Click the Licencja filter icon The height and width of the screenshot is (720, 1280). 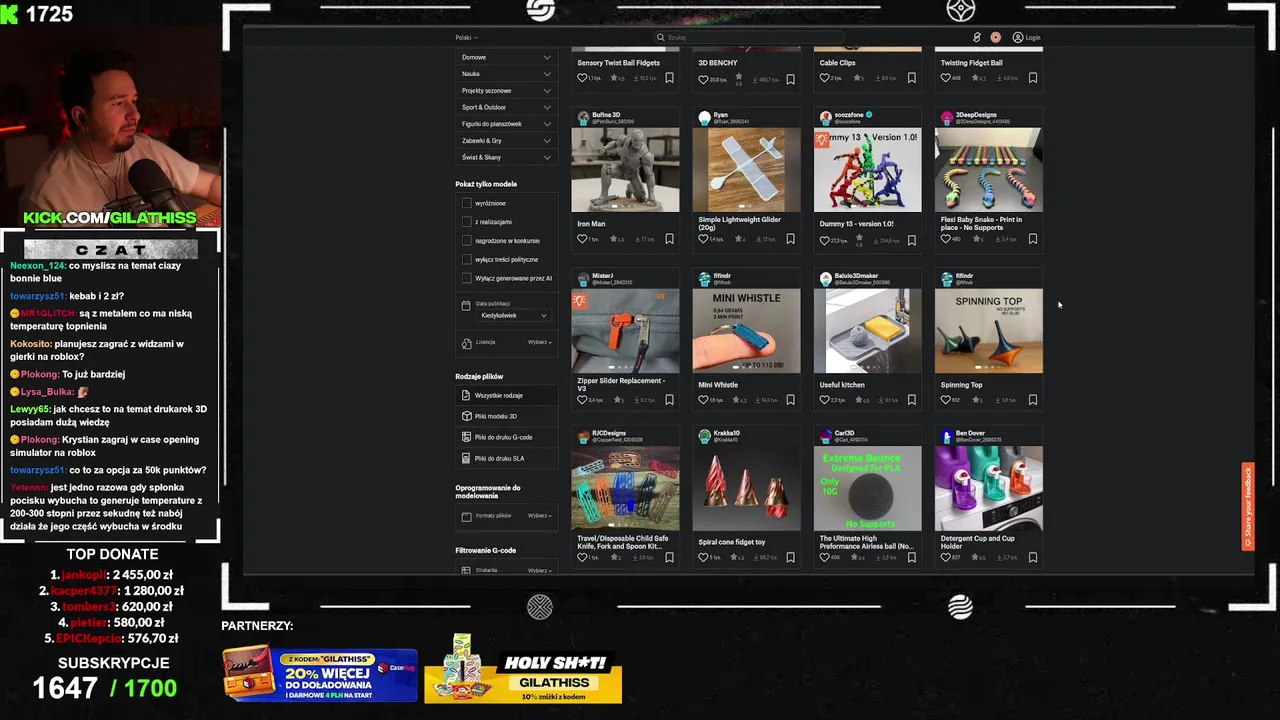point(466,343)
